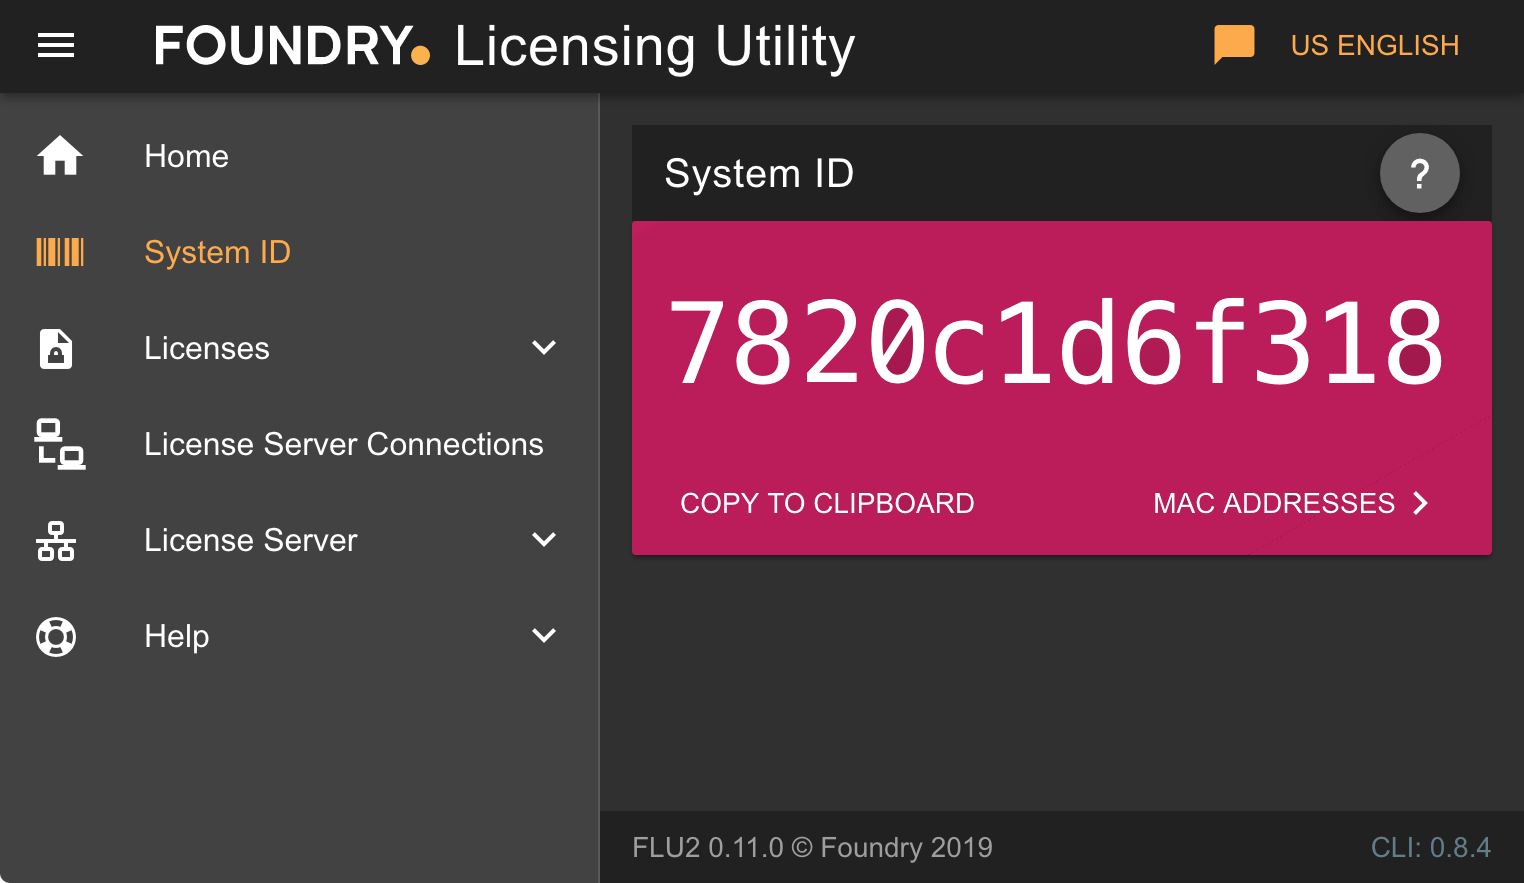
Task: Open the hamburger navigation menu
Action: point(55,45)
